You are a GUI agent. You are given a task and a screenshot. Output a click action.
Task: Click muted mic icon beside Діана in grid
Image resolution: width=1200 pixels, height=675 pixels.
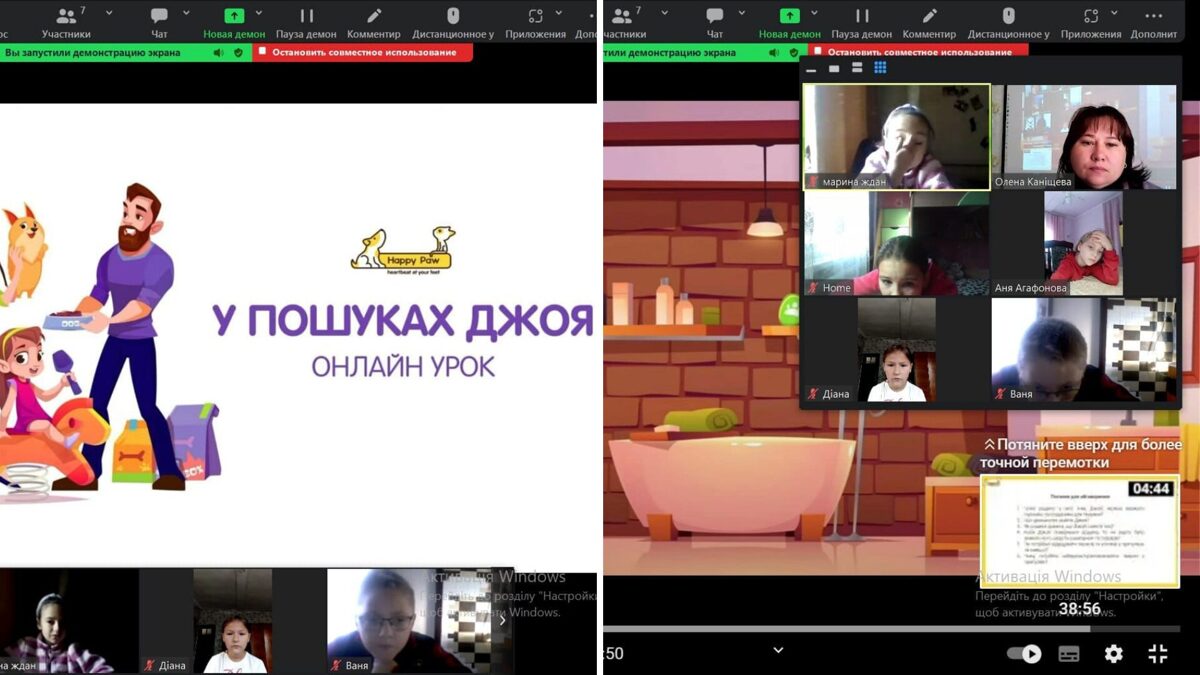click(x=814, y=394)
